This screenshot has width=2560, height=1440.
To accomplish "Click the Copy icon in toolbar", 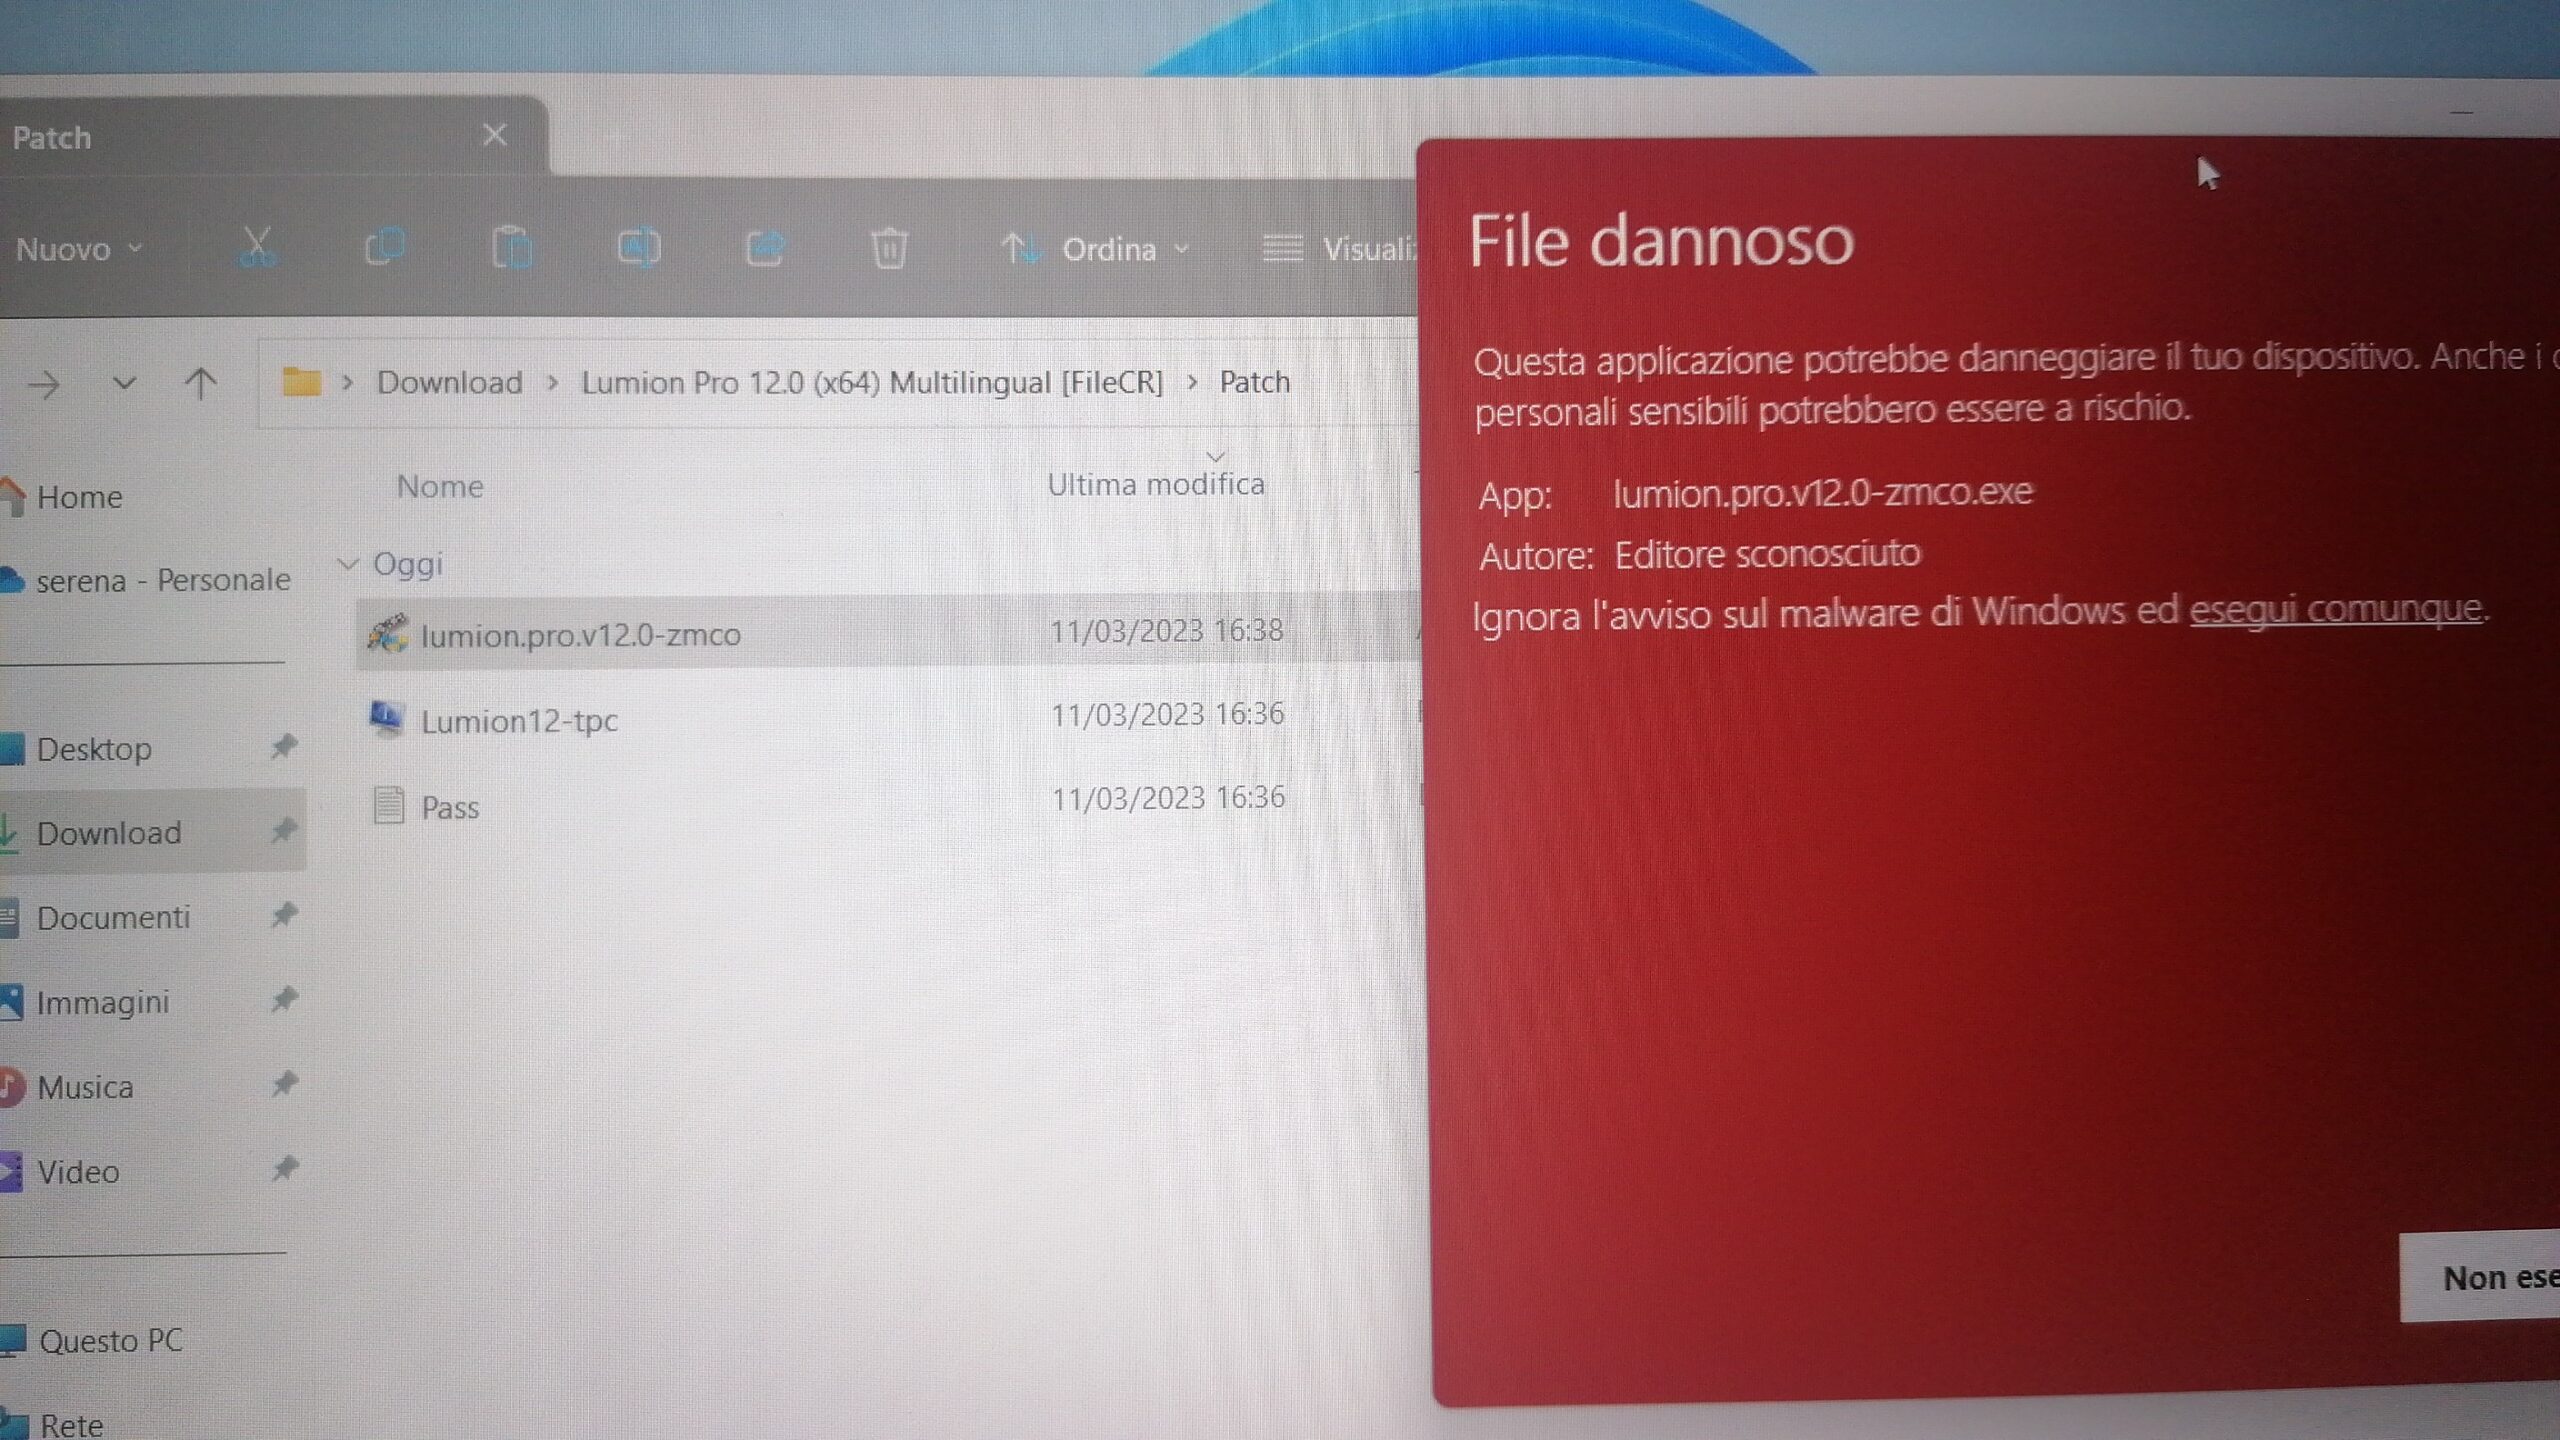I will click(x=385, y=247).
